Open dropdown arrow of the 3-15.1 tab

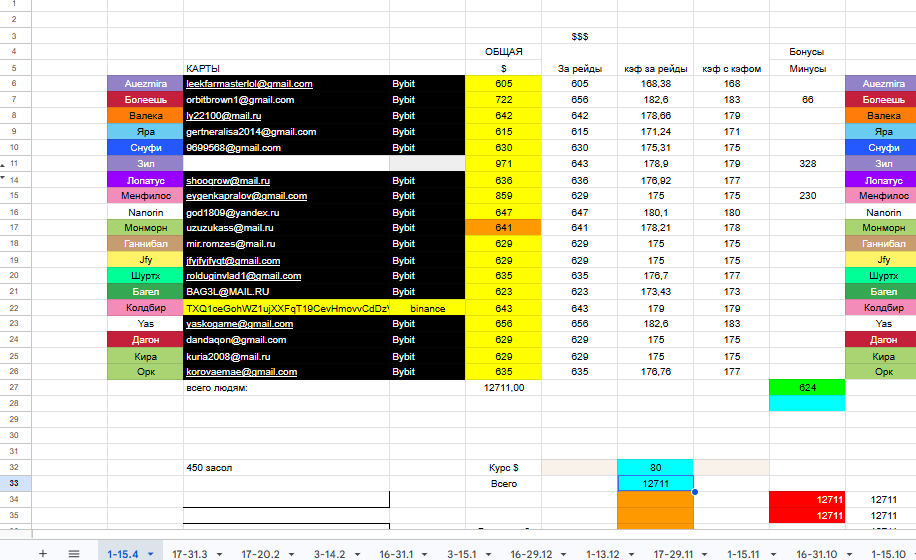coord(488,554)
